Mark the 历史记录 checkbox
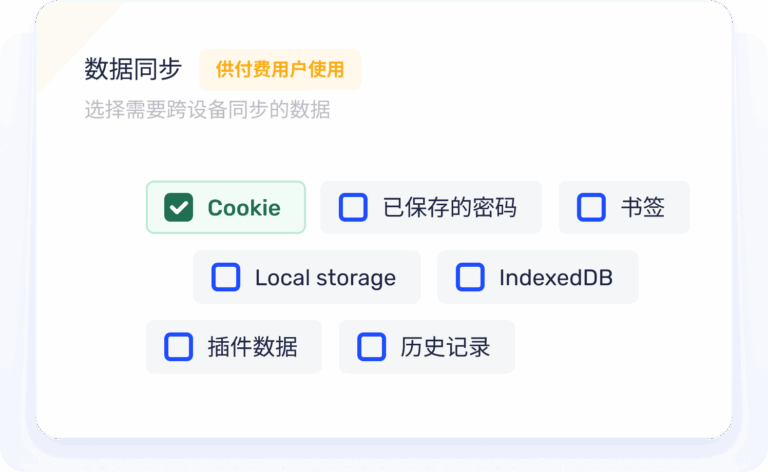 372,347
